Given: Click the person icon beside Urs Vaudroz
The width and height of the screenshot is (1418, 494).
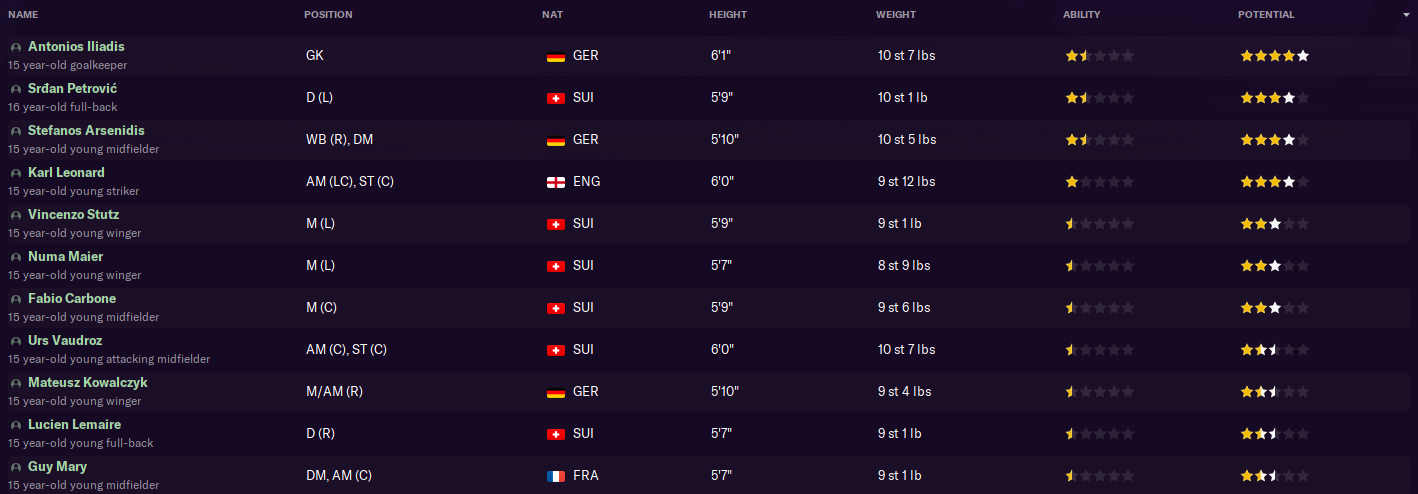Looking at the screenshot, I should [15, 341].
